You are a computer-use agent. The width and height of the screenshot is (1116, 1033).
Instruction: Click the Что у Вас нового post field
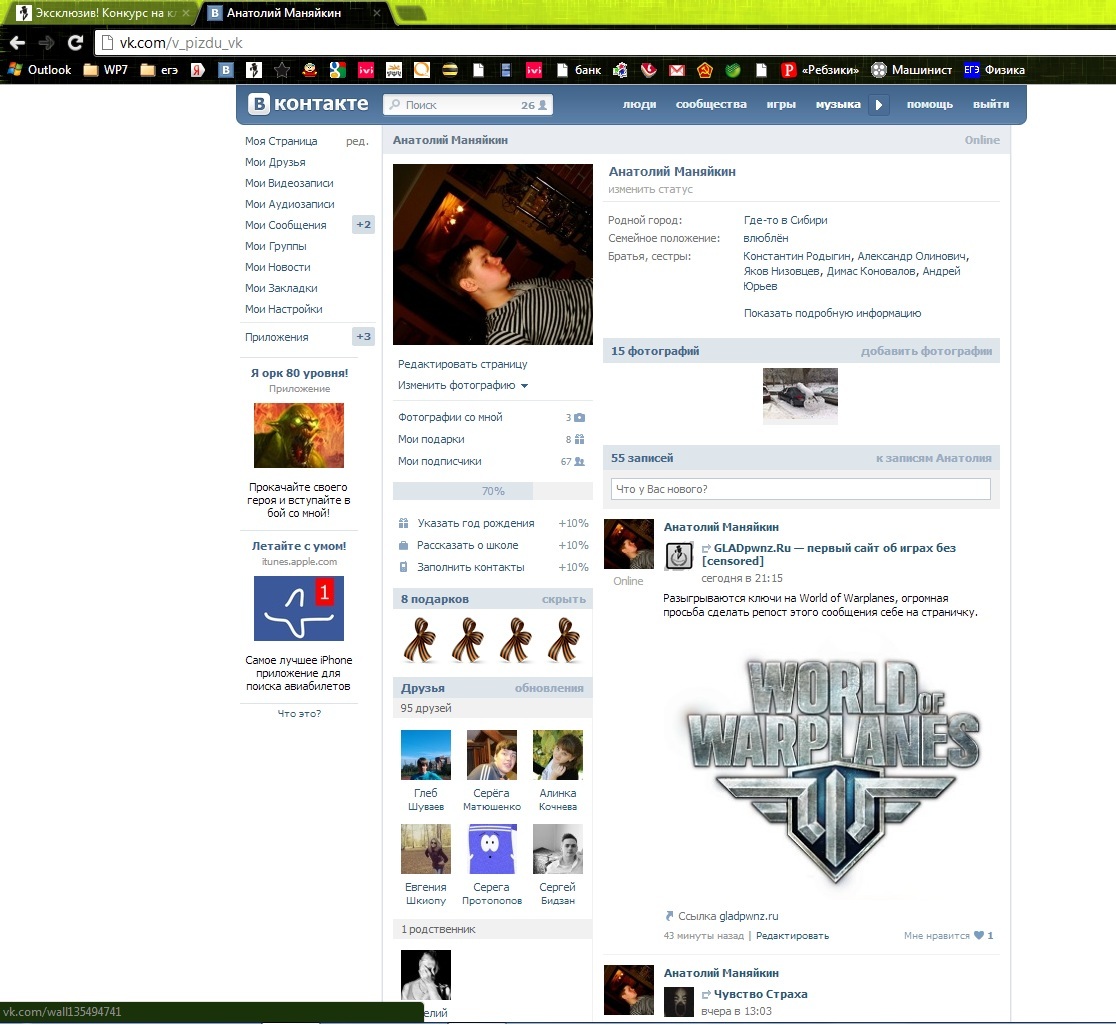coord(800,489)
